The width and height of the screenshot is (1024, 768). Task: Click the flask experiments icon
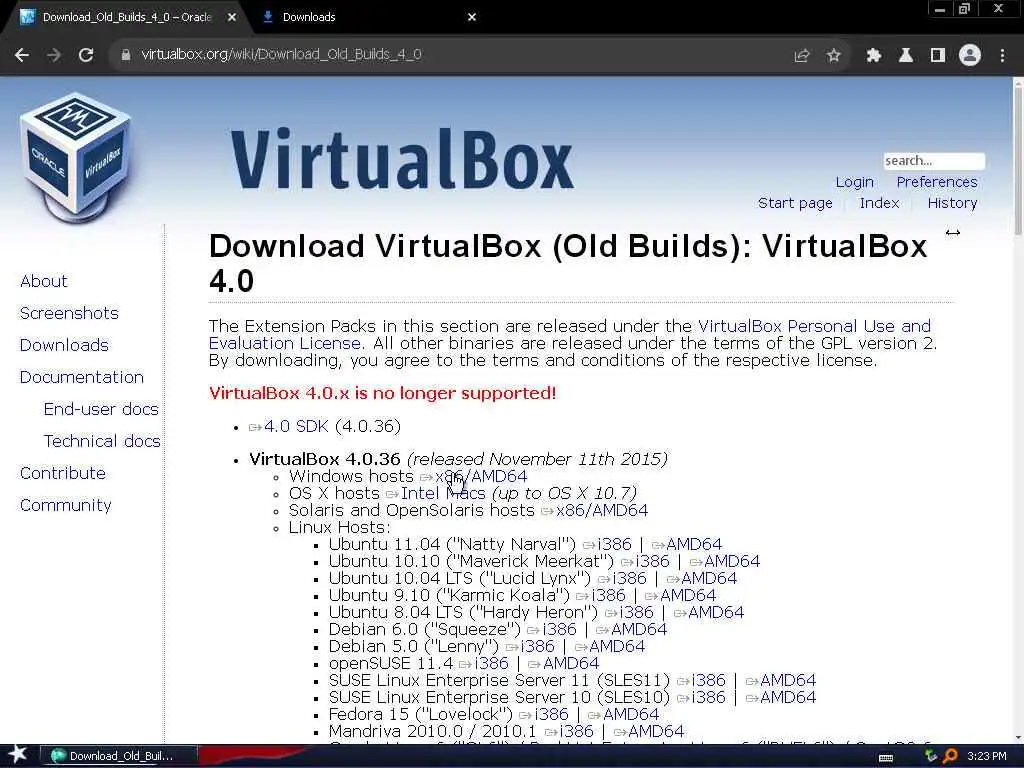(906, 56)
